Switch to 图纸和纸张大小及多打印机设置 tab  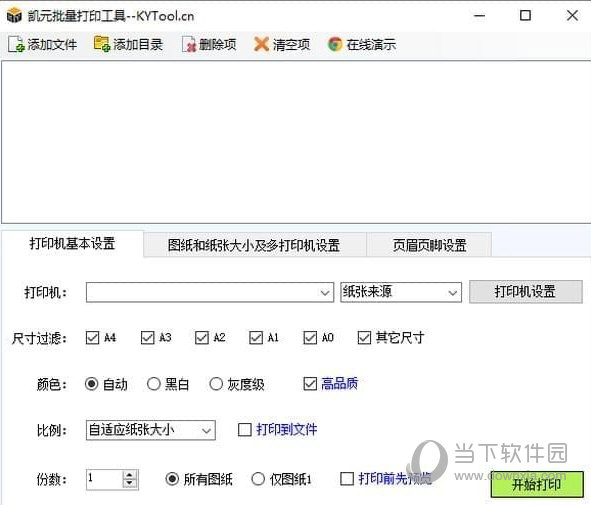point(254,245)
